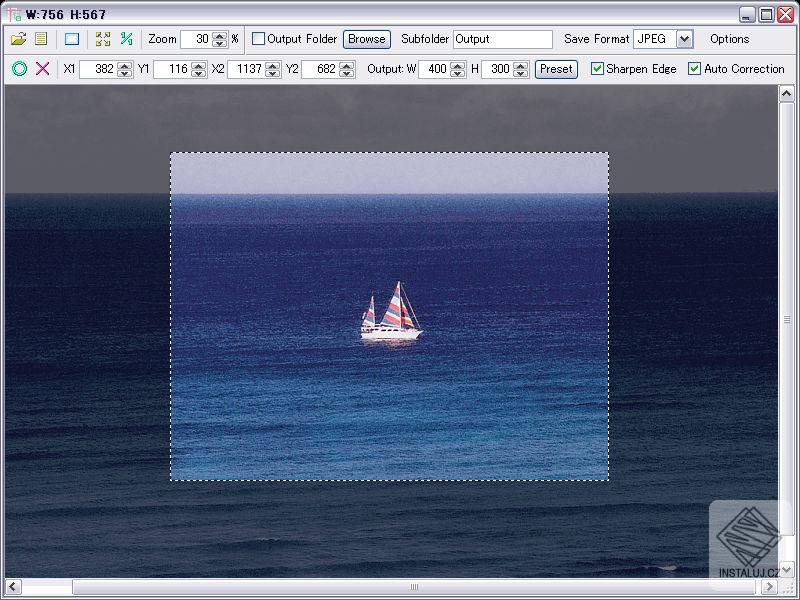Click the Output H height field

point(497,69)
